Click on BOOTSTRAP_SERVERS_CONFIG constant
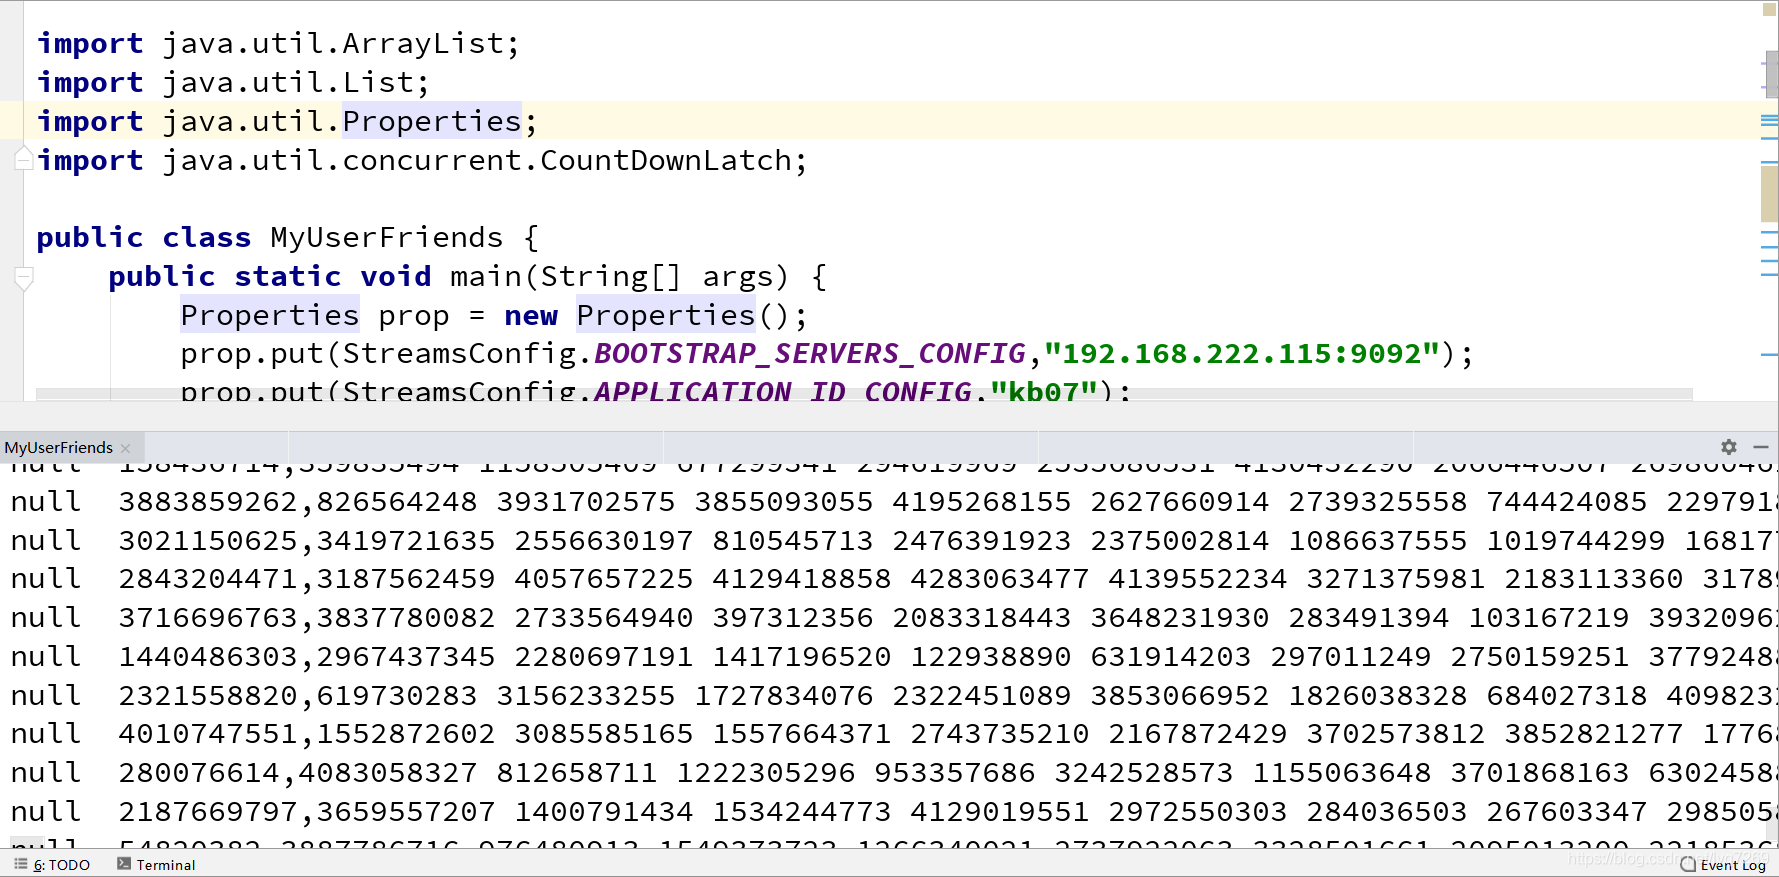 pos(810,353)
